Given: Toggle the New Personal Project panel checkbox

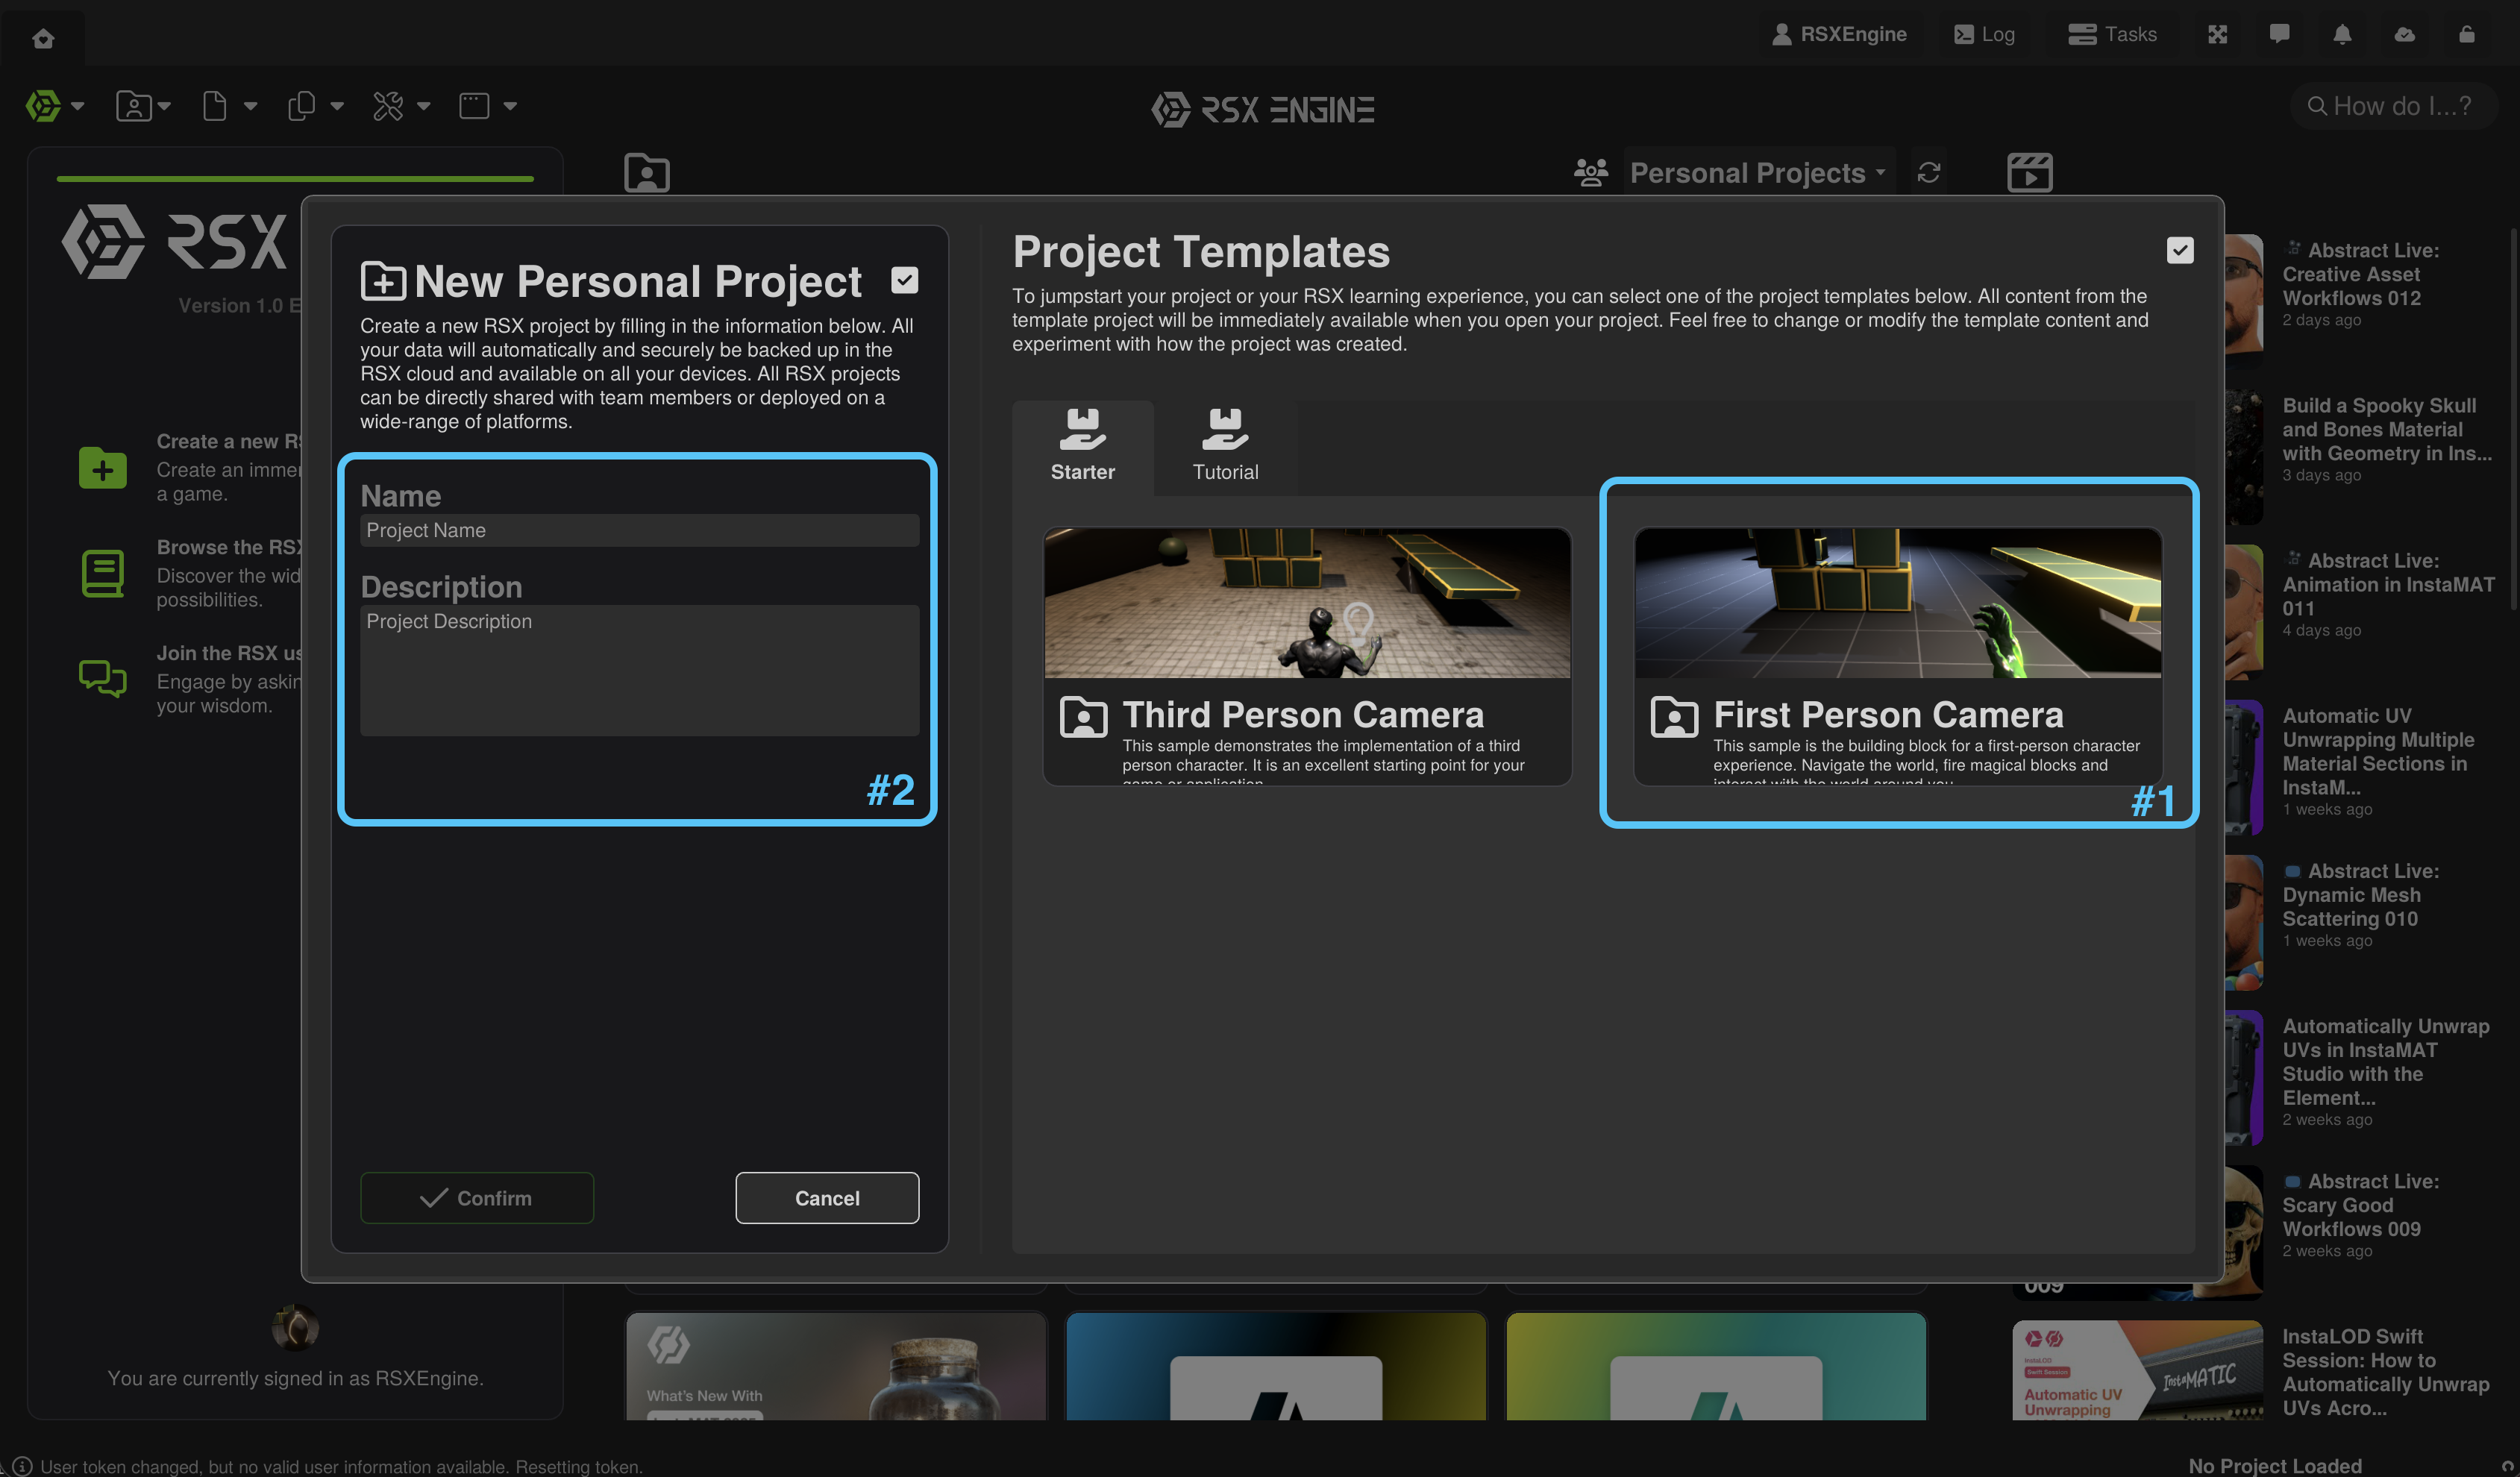Looking at the screenshot, I should pyautogui.click(x=904, y=281).
